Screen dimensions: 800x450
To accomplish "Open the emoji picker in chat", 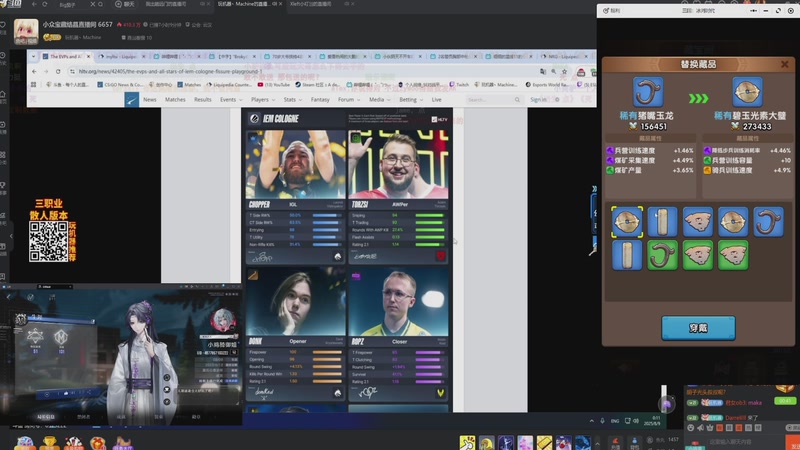I will pos(691,428).
